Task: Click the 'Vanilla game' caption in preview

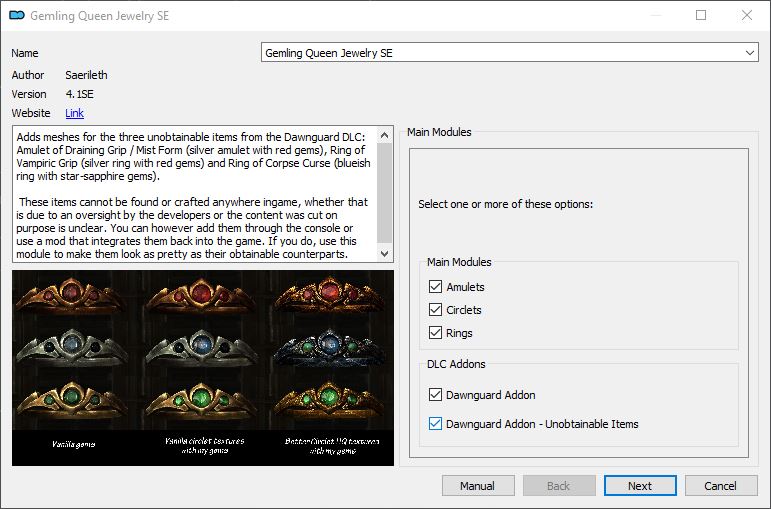Action: (x=74, y=445)
